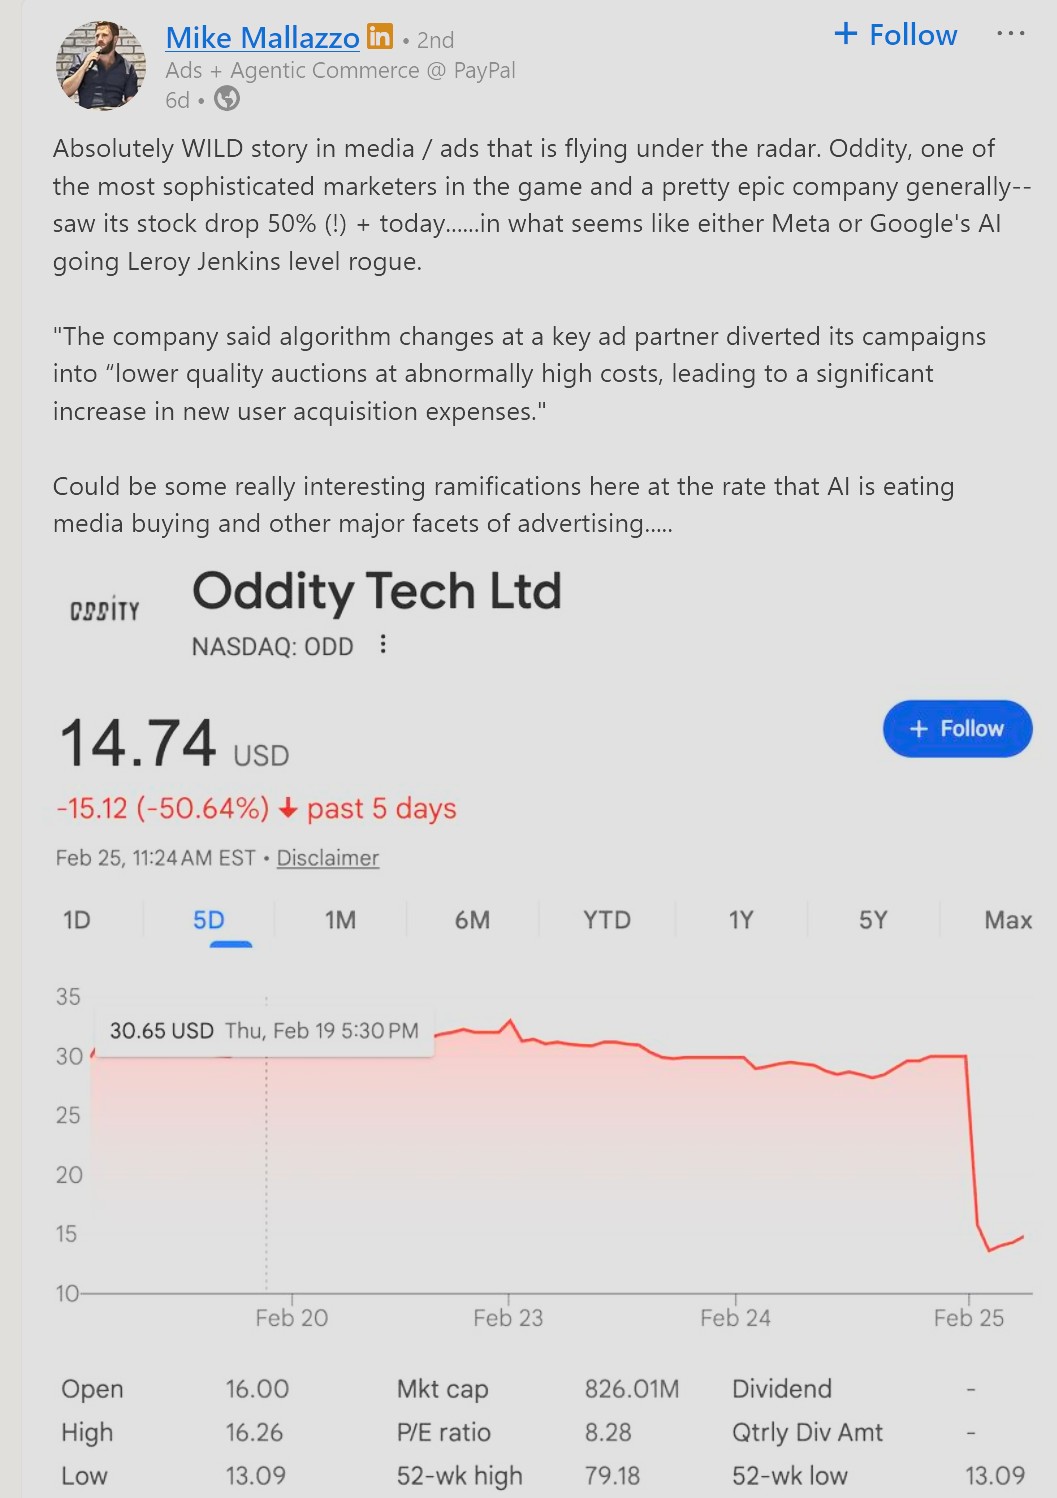Select the 5D chart tab
Image resolution: width=1057 pixels, height=1498 pixels.
tap(209, 920)
